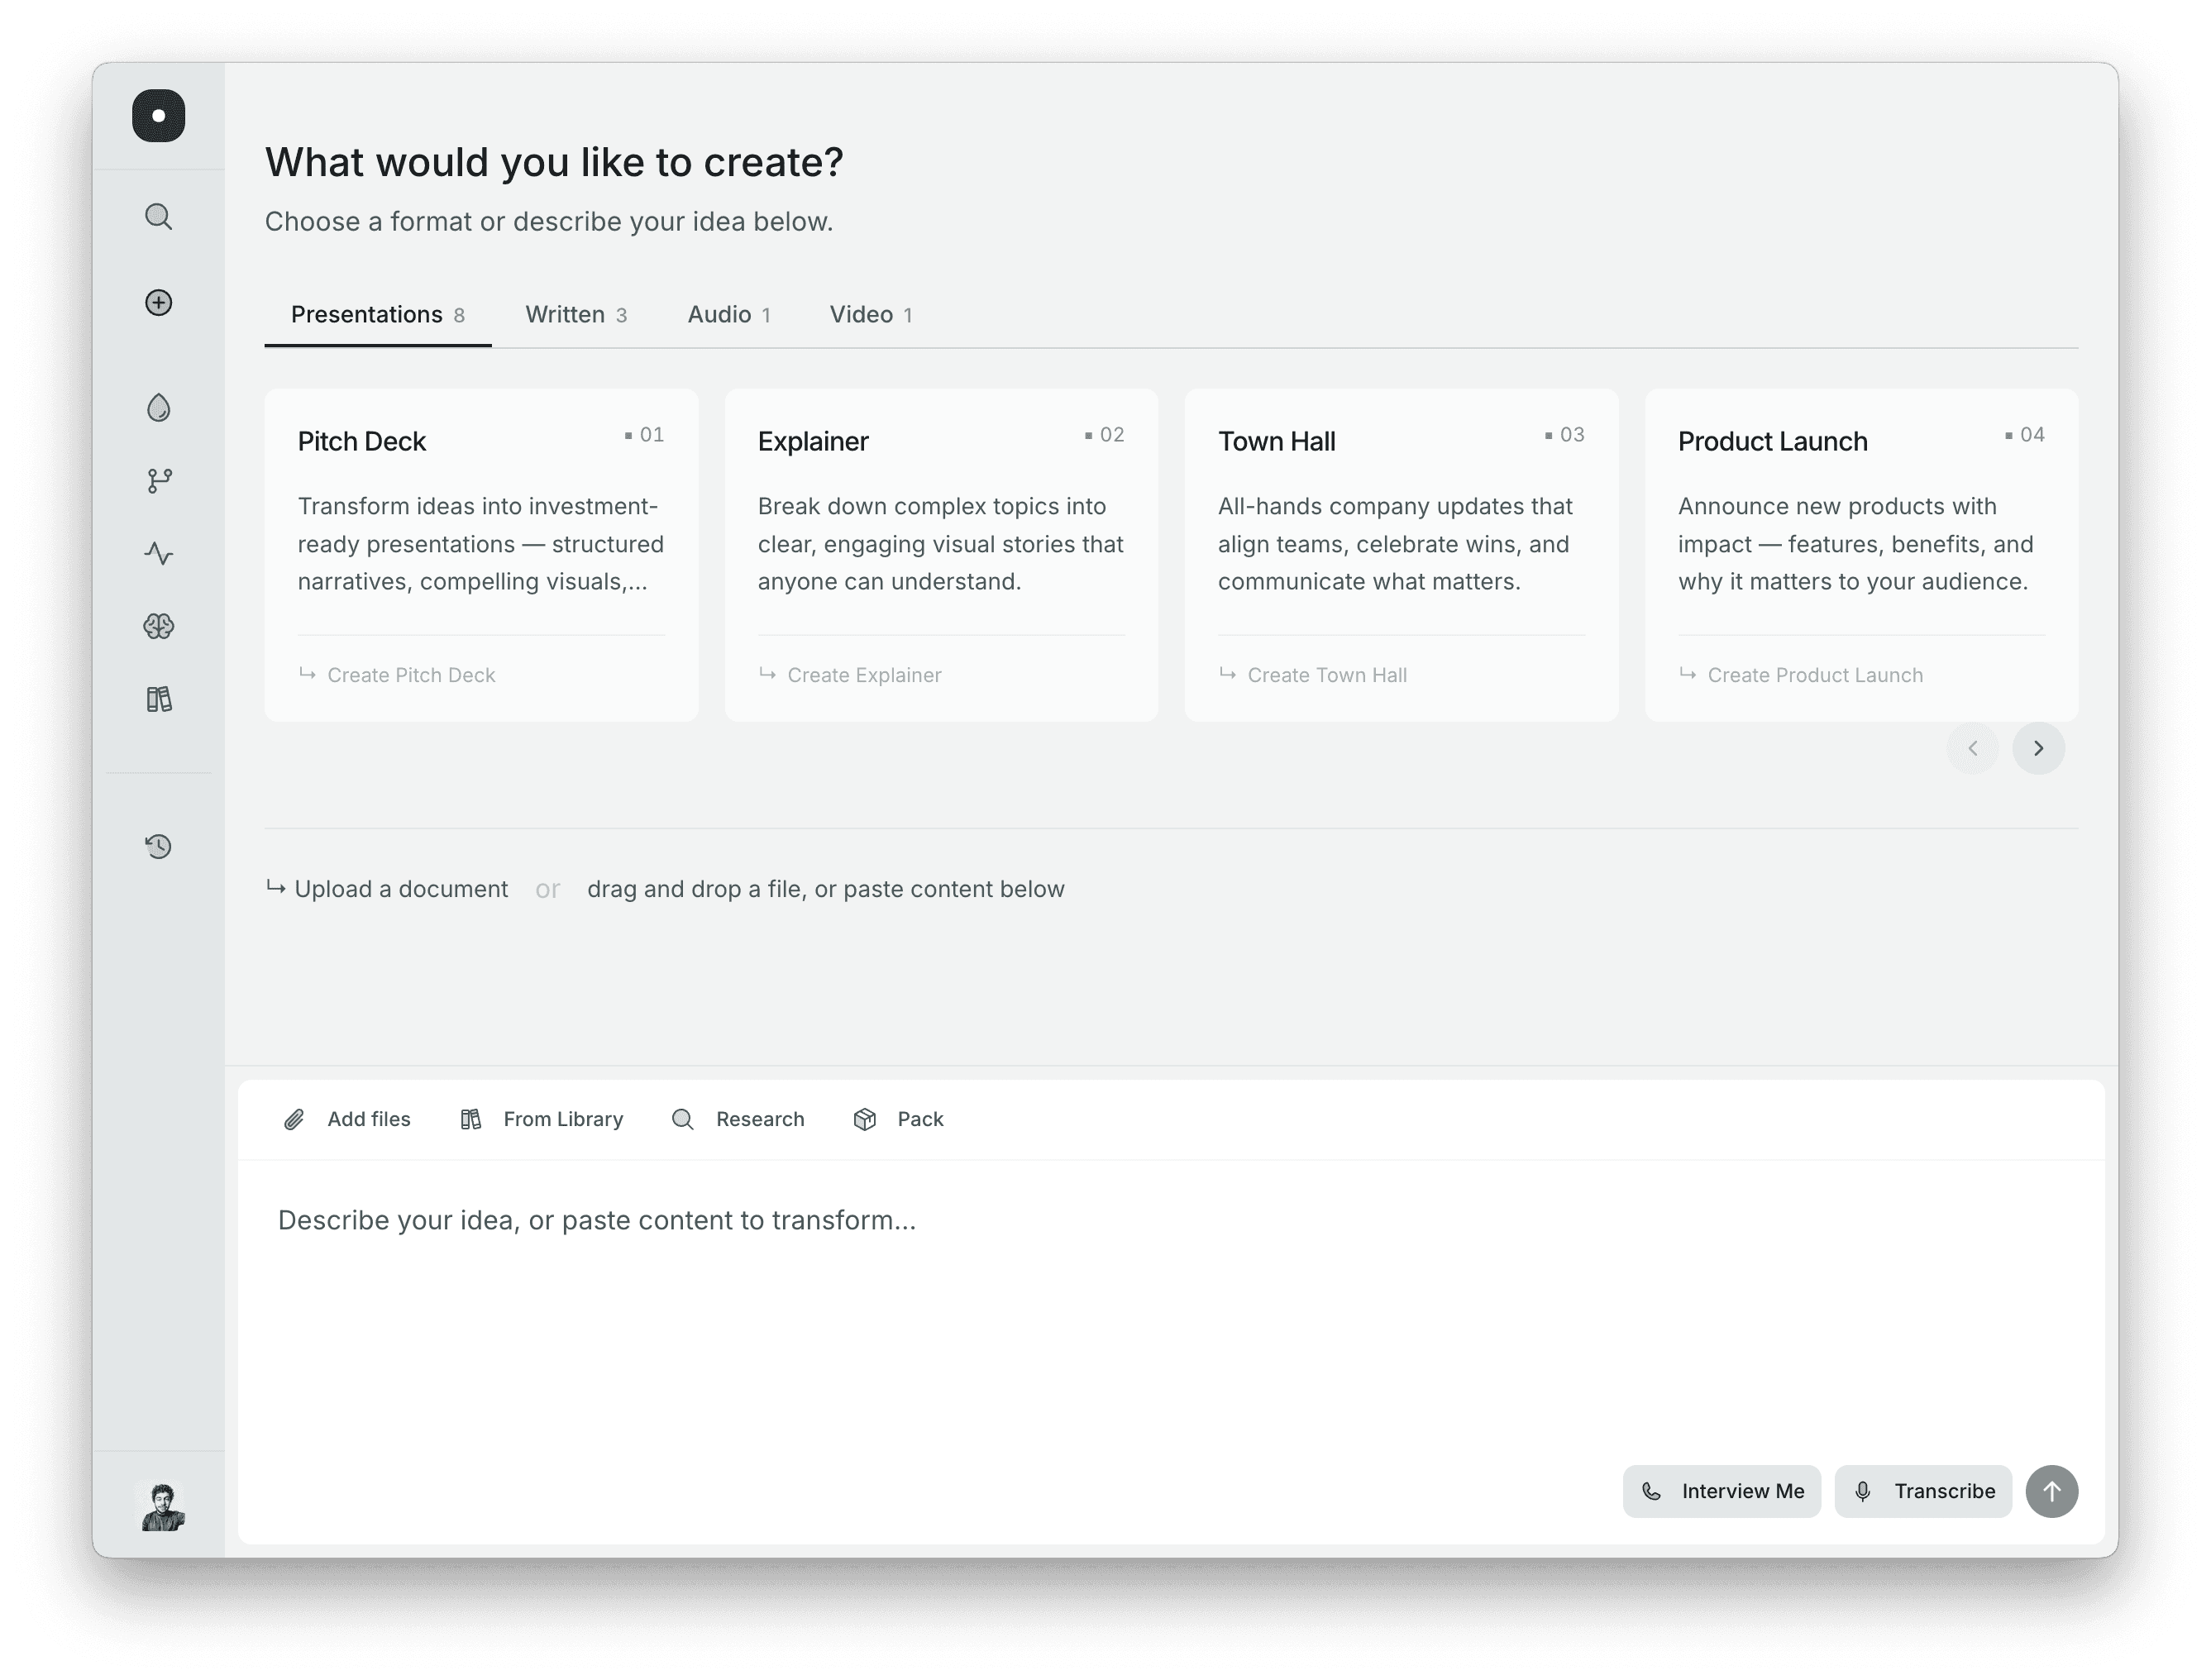Image resolution: width=2211 pixels, height=1680 pixels.
Task: Switch to the Written tab
Action: pyautogui.click(x=576, y=314)
